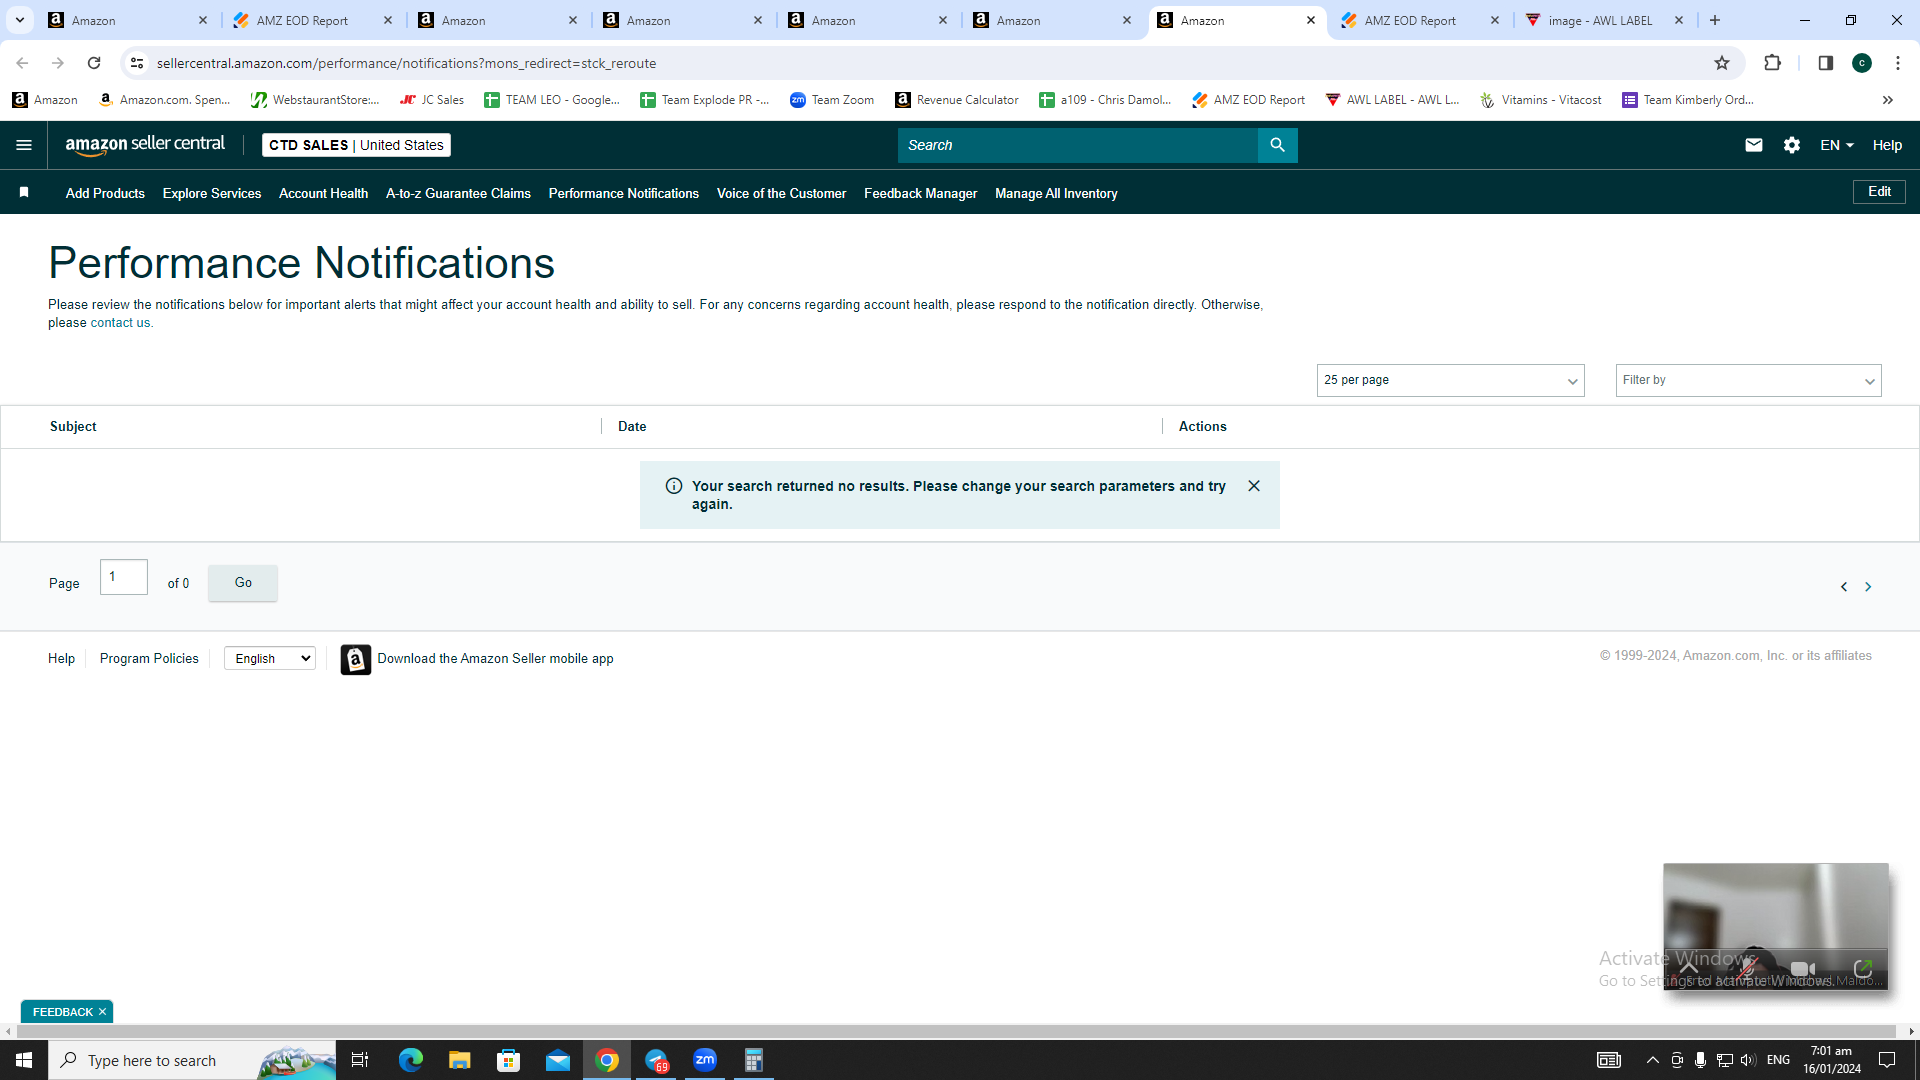The height and width of the screenshot is (1080, 1920).
Task: Go to the previous results page arrow
Action: click(1843, 587)
